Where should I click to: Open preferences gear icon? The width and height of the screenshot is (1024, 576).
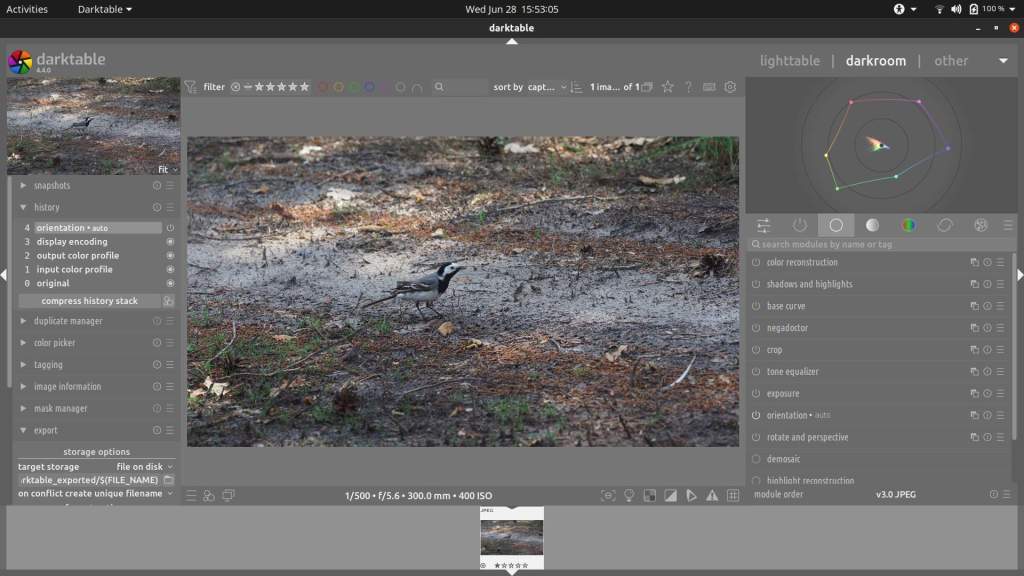pos(730,87)
